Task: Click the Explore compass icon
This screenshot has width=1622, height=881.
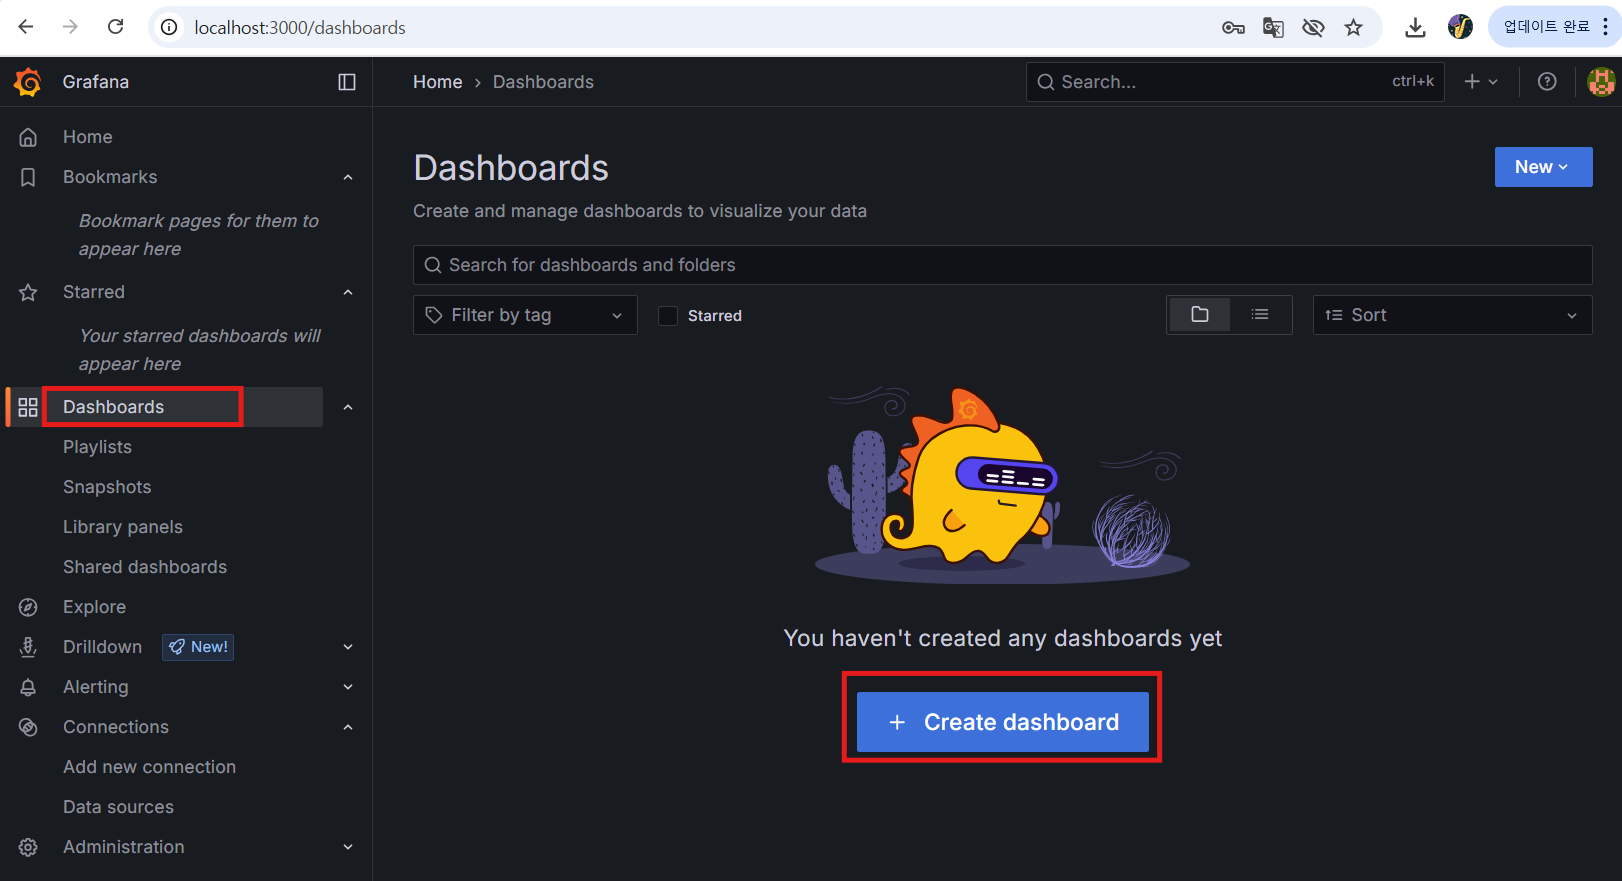Action: pyautogui.click(x=28, y=607)
